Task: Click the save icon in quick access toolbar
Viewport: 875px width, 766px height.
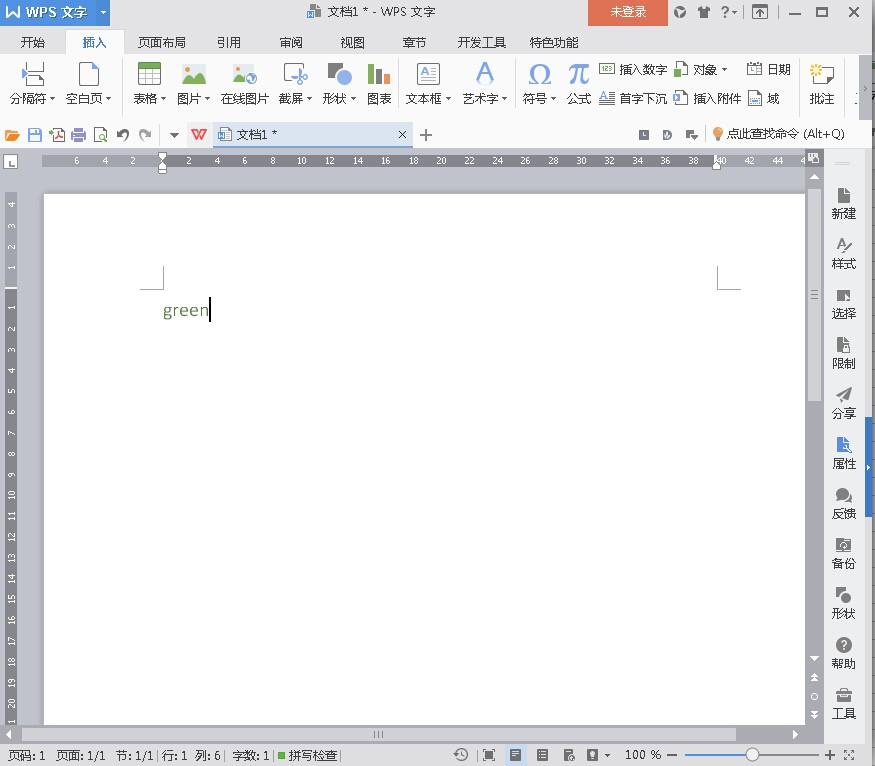Action: pos(35,135)
